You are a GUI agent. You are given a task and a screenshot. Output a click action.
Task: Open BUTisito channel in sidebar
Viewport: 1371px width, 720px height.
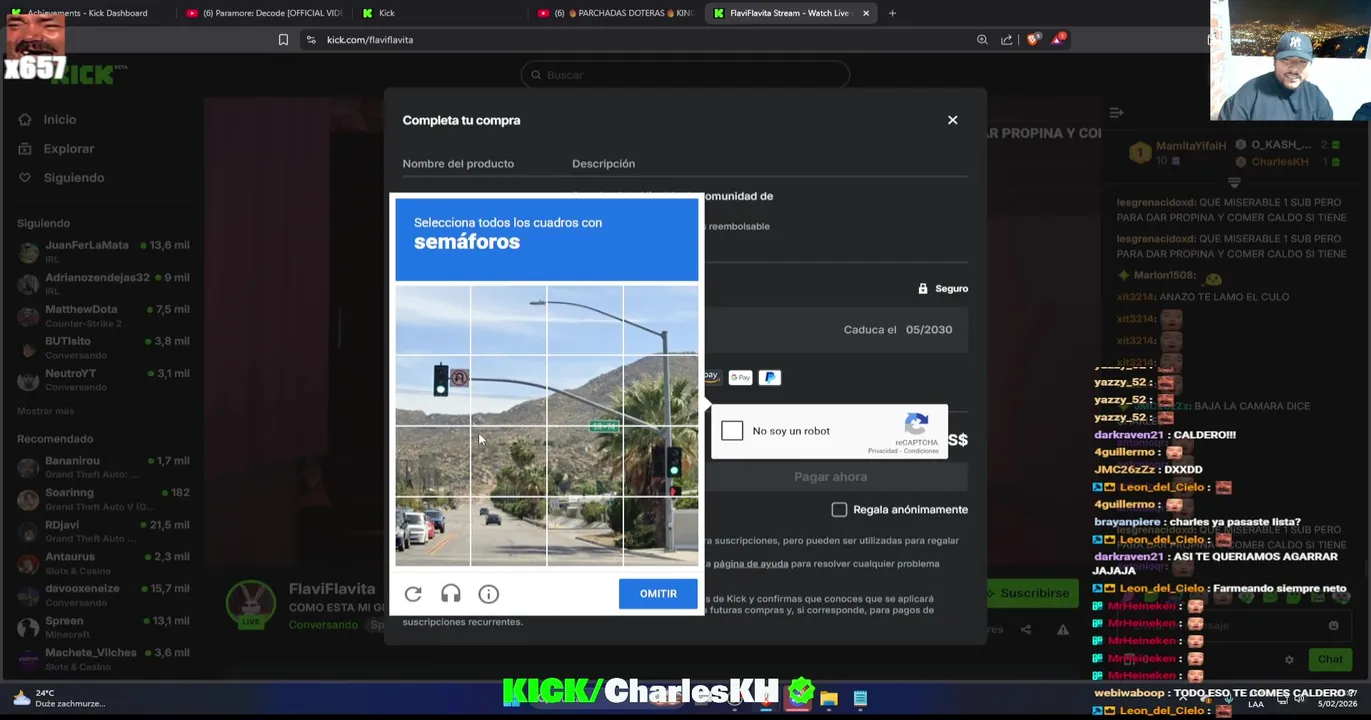(103, 347)
